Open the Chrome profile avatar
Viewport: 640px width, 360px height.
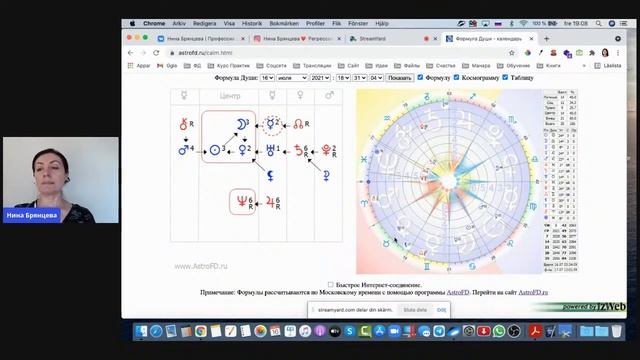(x=605, y=53)
